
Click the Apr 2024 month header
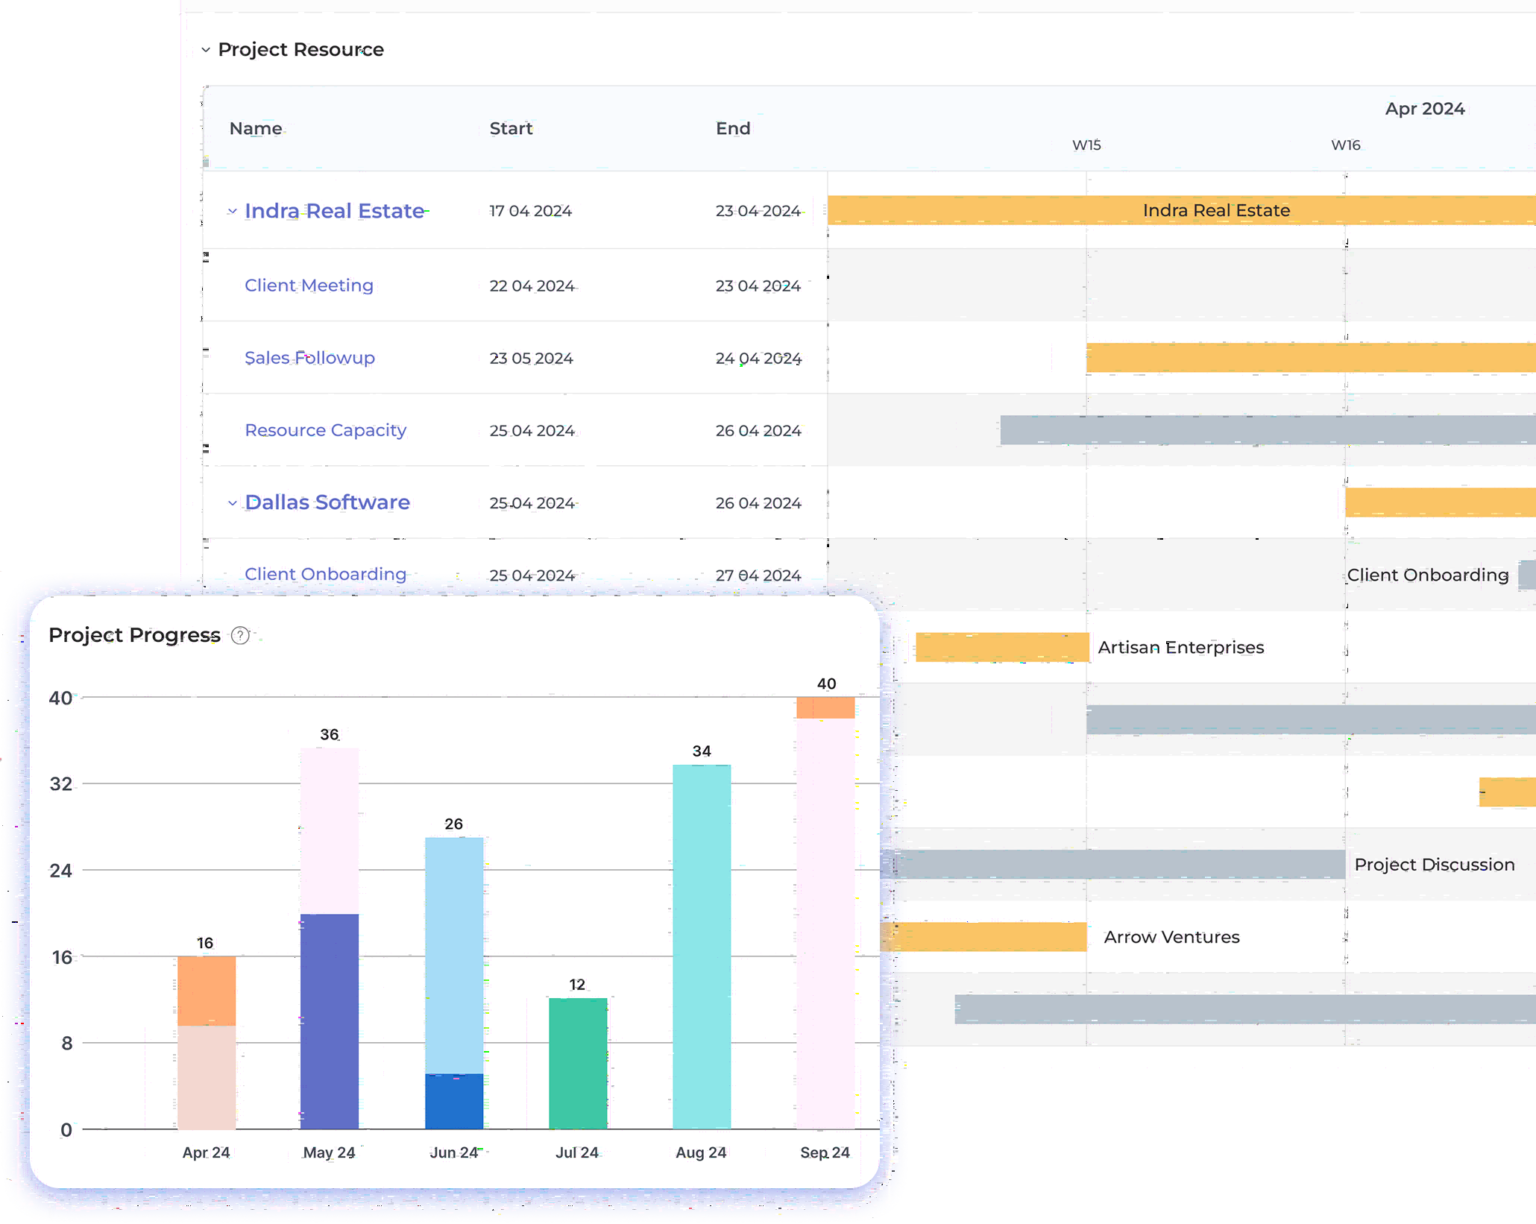pyautogui.click(x=1424, y=108)
